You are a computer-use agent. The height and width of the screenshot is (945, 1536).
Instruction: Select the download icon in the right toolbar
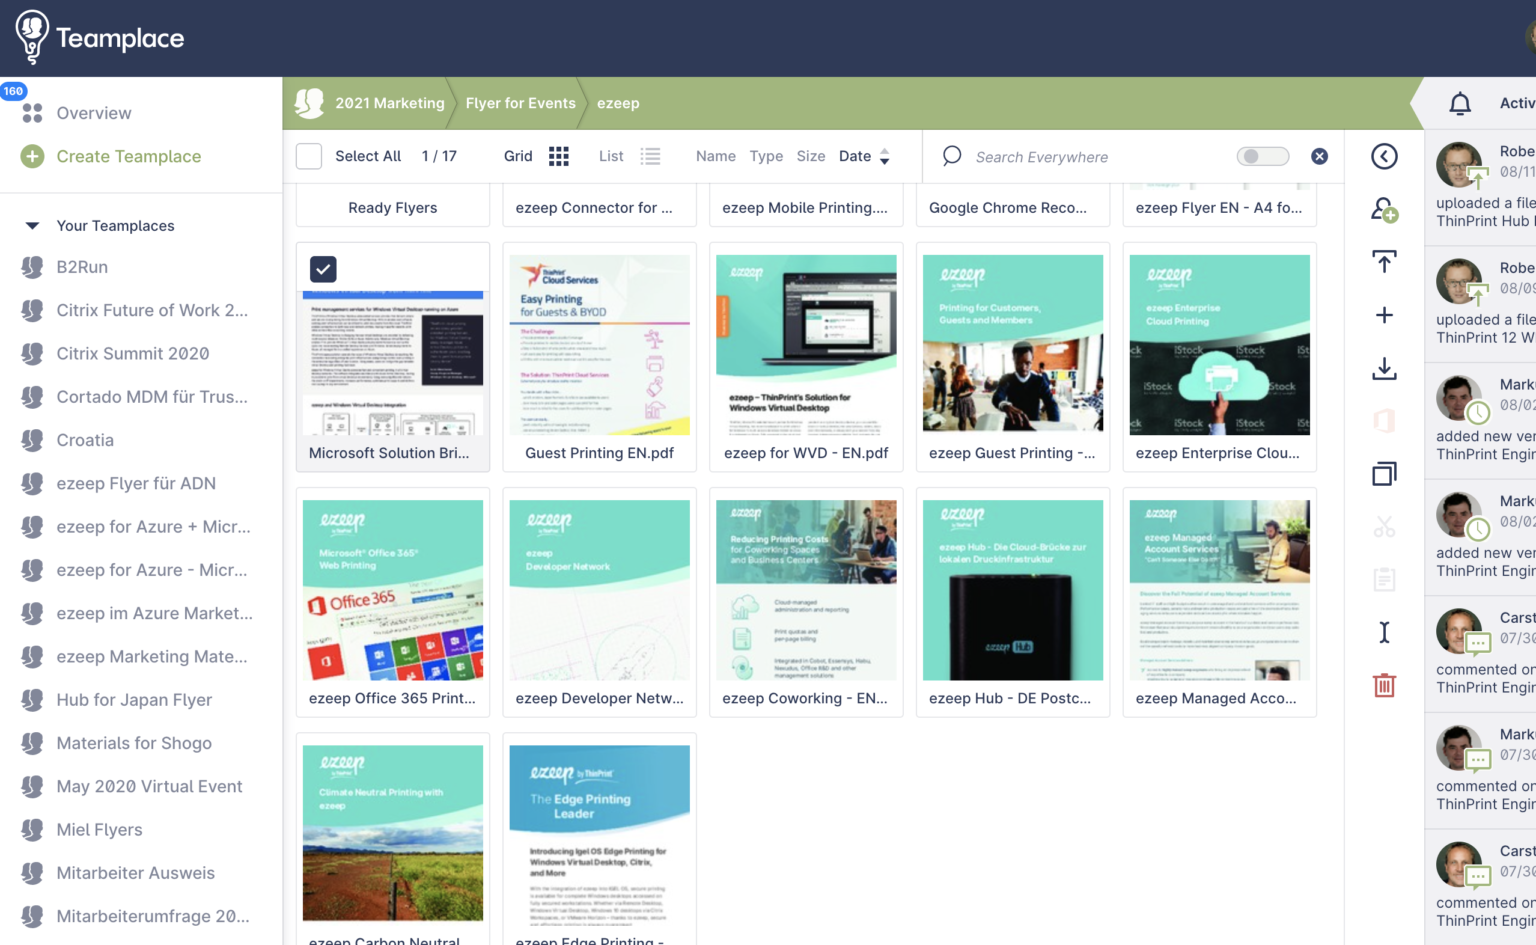point(1384,368)
